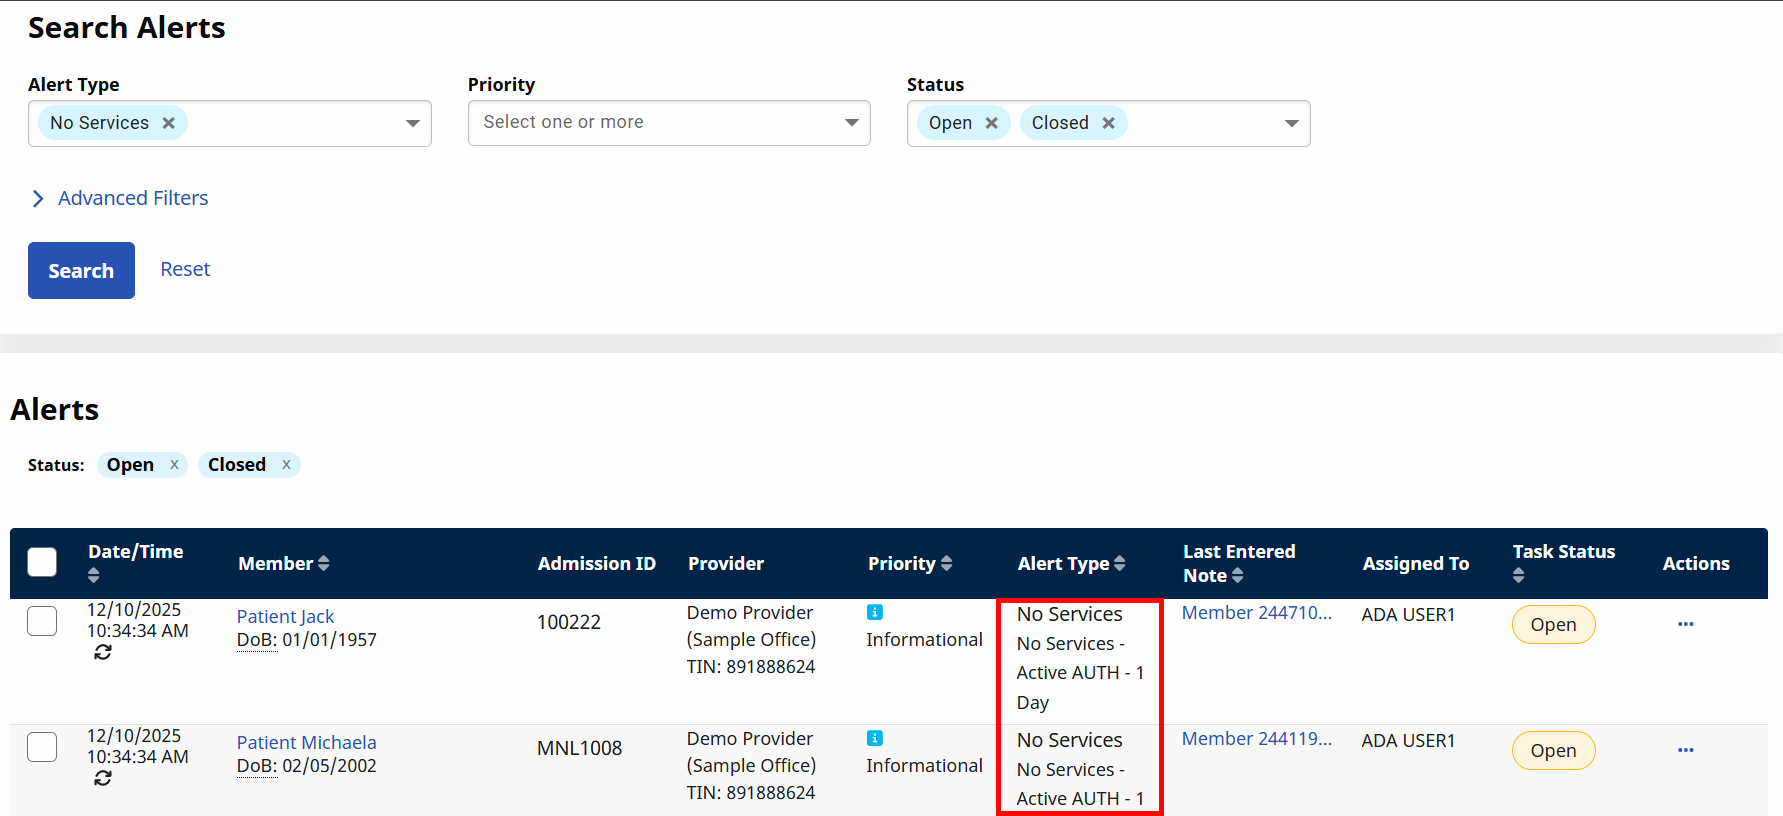The height and width of the screenshot is (816, 1783).
Task: Sort alerts by the Alert Type column
Action: 1119,564
